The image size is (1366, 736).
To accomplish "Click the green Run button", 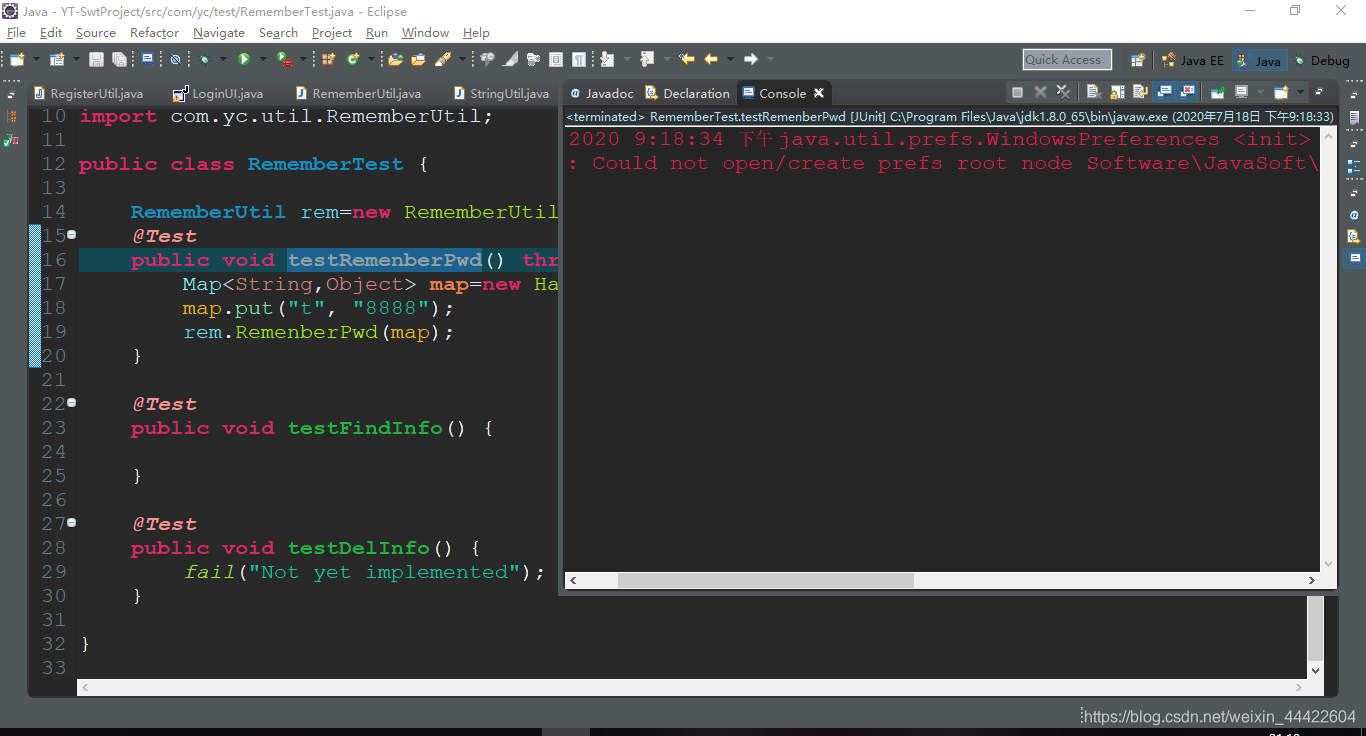I will [244, 59].
